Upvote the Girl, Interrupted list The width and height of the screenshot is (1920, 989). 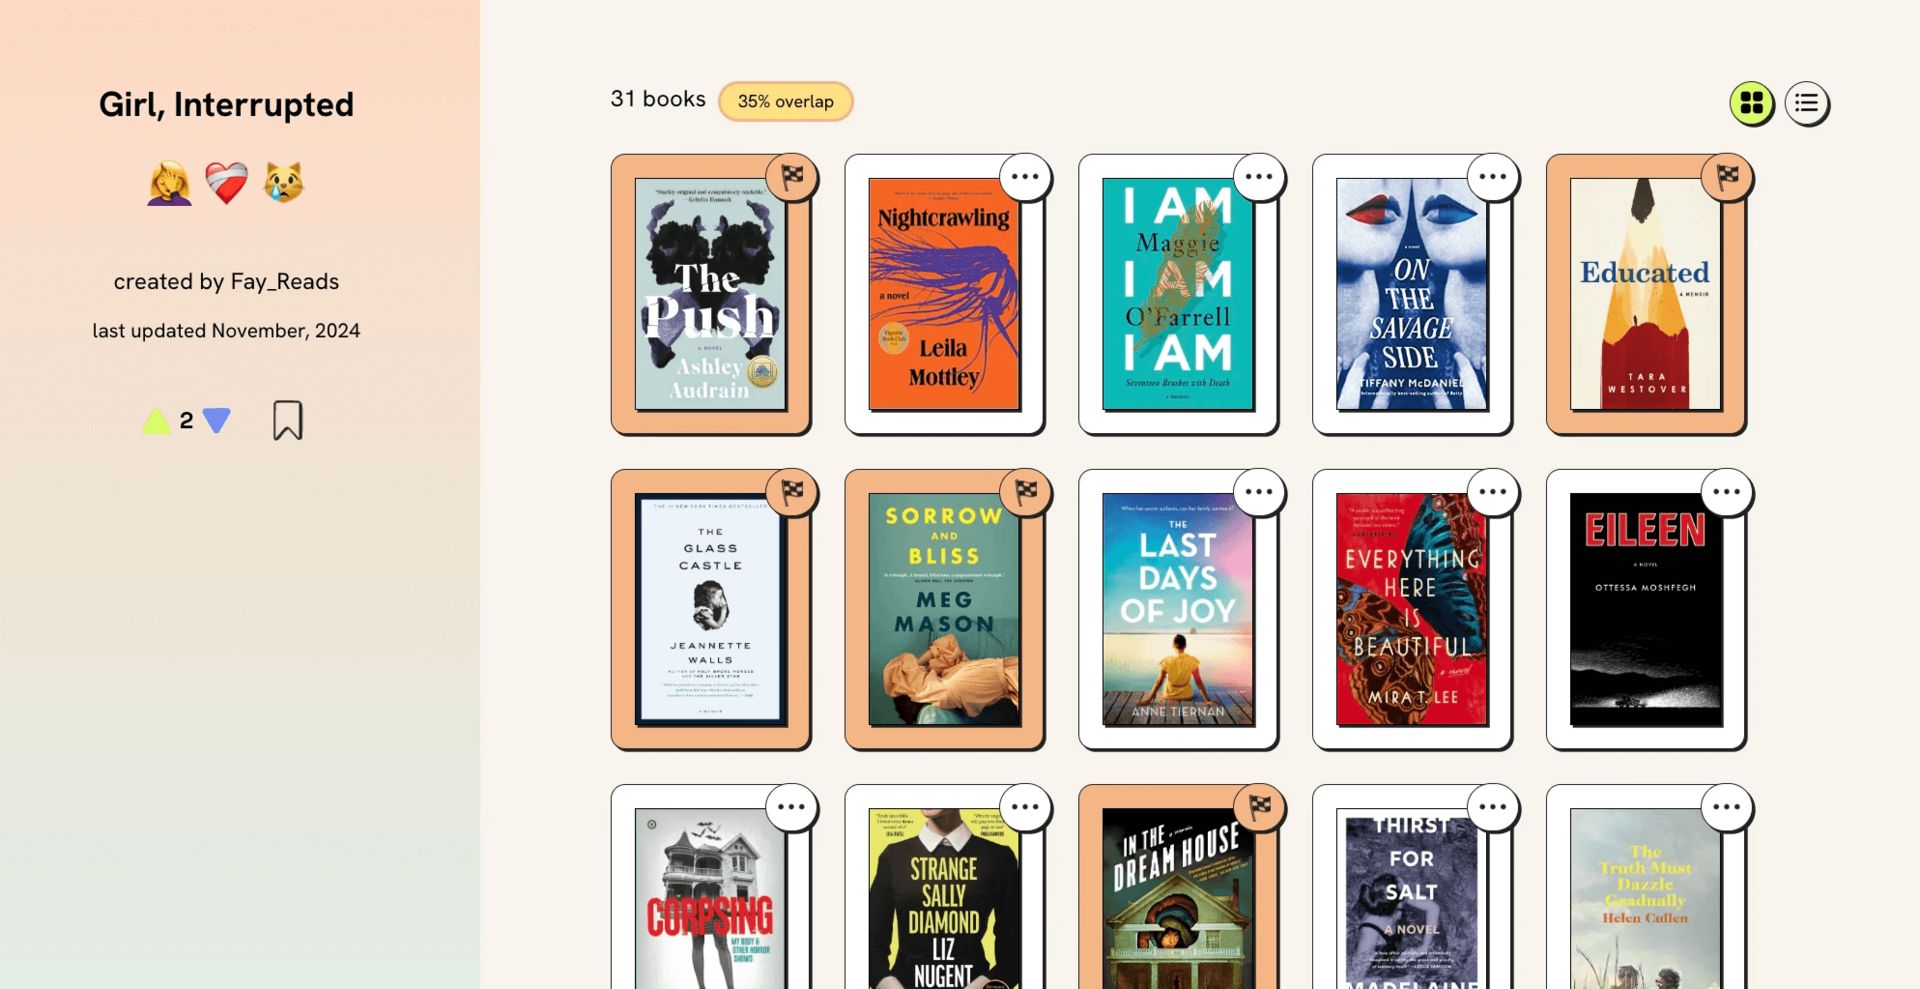click(x=156, y=421)
